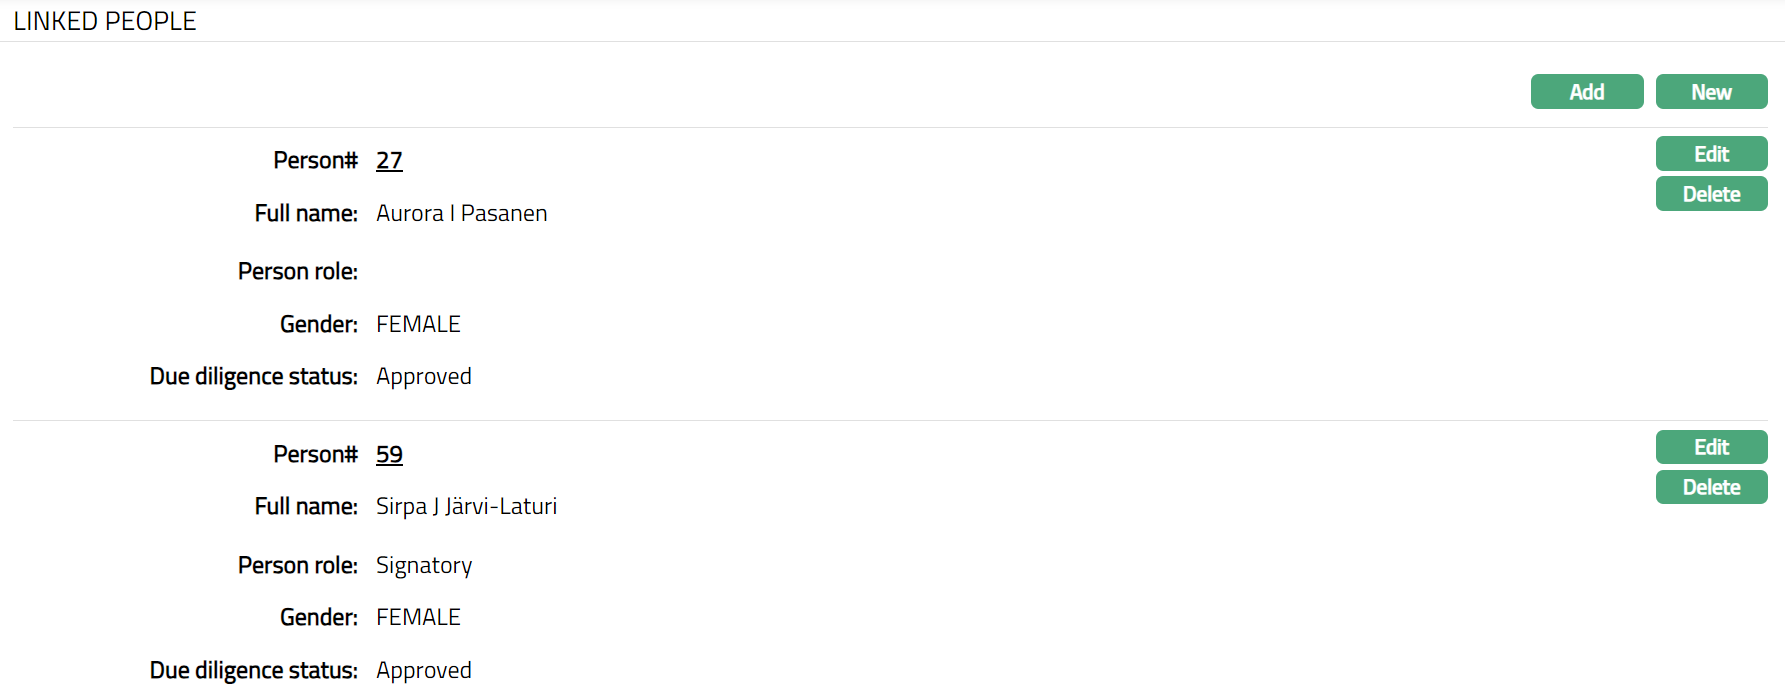Click the Due diligence status label for Sirpa

click(x=253, y=671)
